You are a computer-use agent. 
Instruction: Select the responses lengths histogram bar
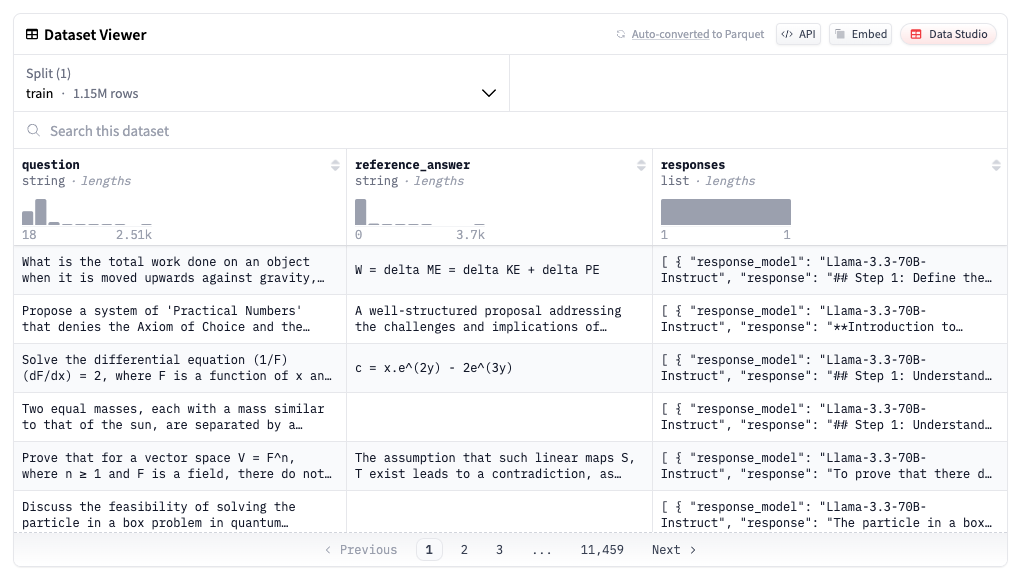point(725,212)
